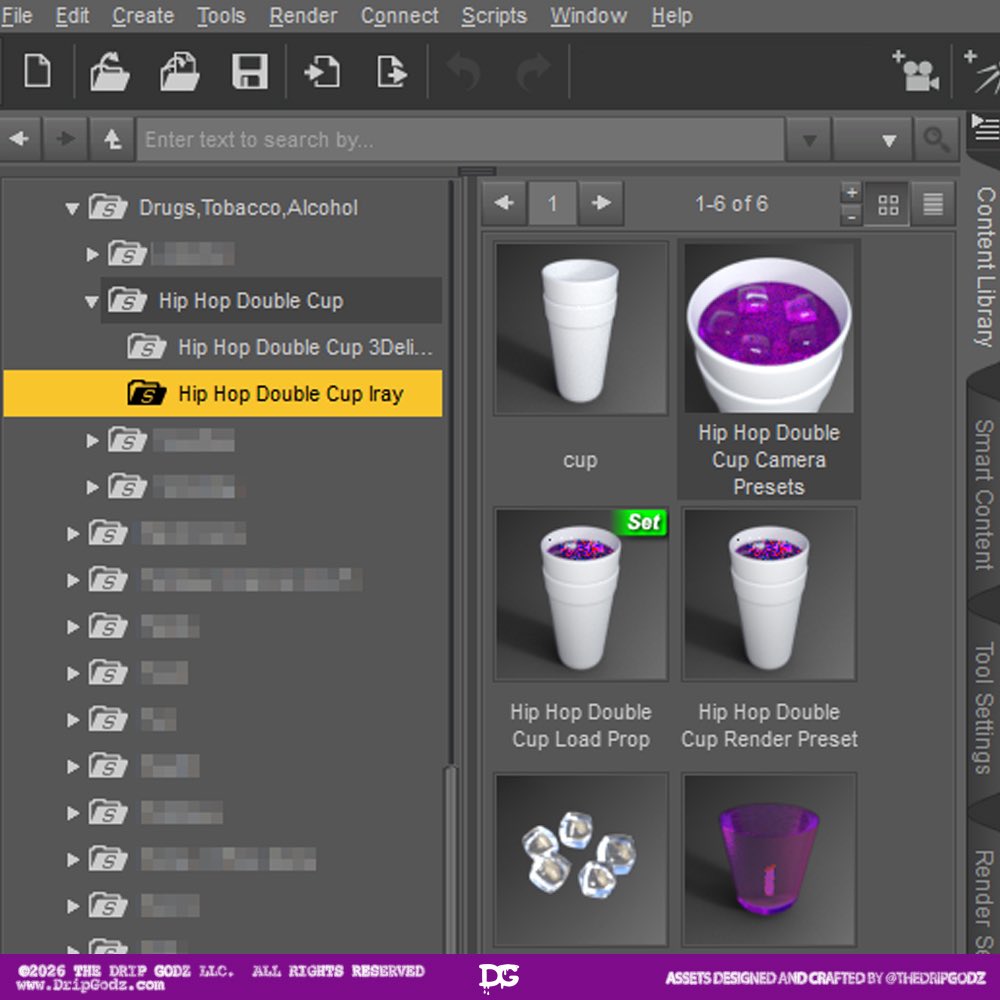
Task: Click the folder tree vertical scrollbar
Action: pyautogui.click(x=451, y=858)
